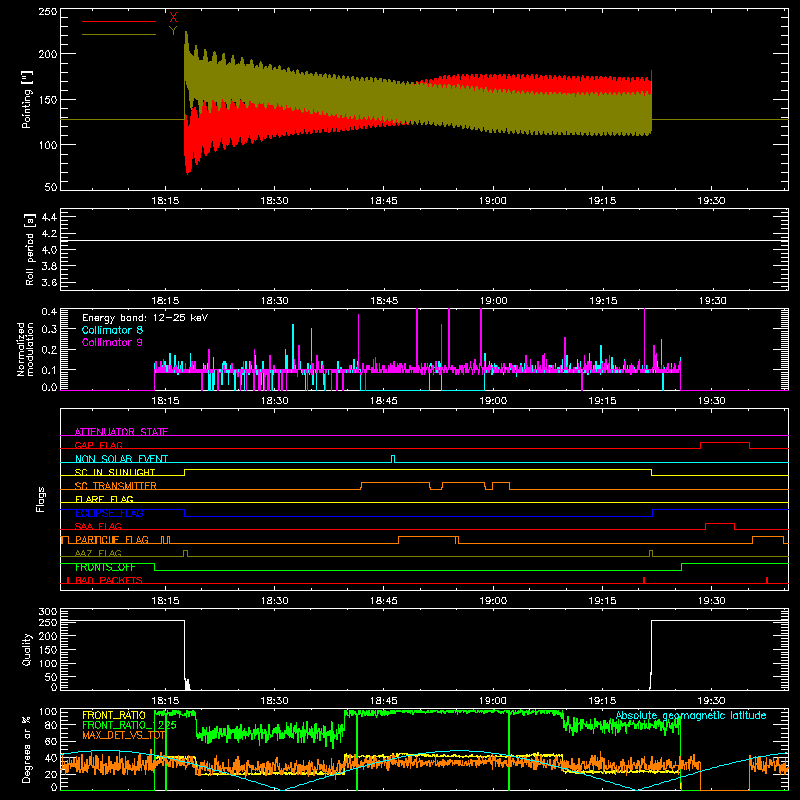
Task: Select the Degrees or % axis title
Action: 27,749
